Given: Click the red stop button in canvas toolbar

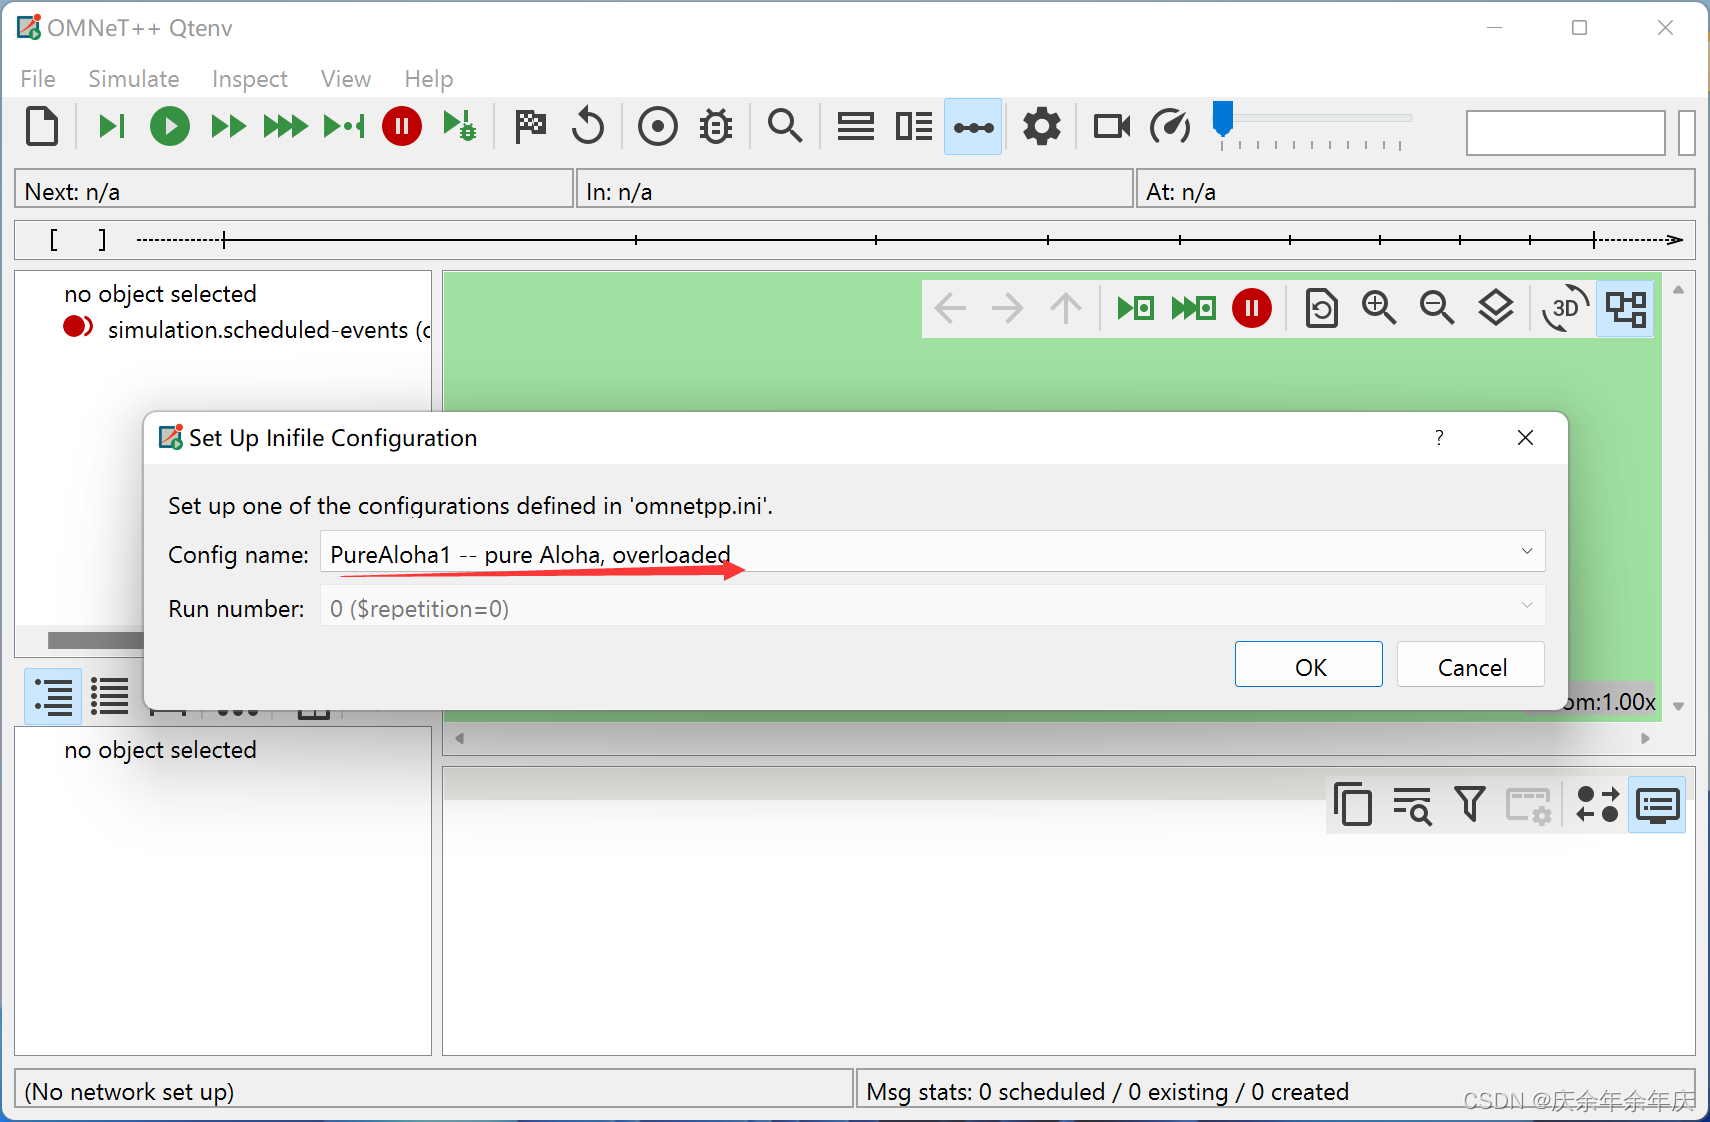Looking at the screenshot, I should pos(1252,308).
